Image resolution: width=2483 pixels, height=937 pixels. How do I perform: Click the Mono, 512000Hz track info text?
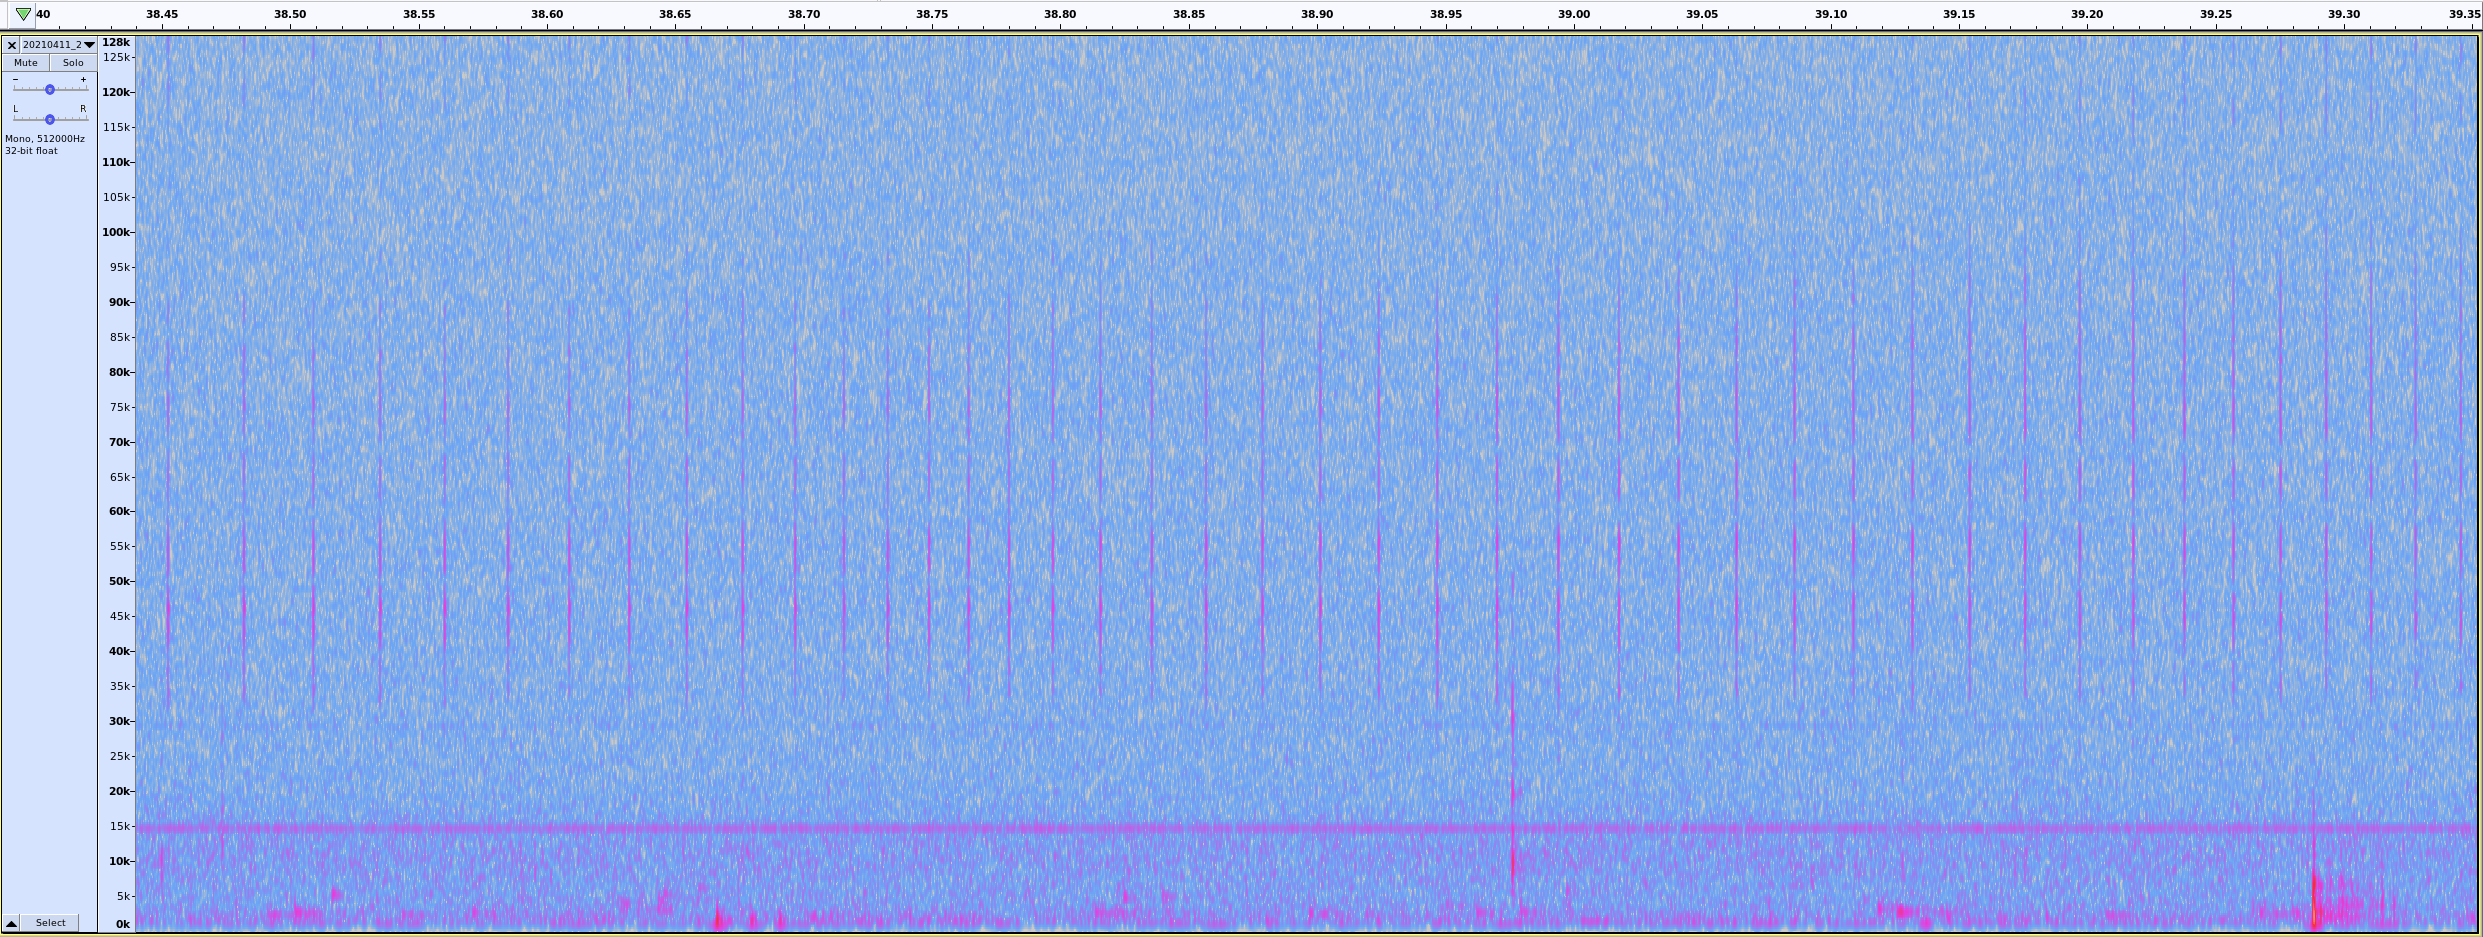[45, 139]
